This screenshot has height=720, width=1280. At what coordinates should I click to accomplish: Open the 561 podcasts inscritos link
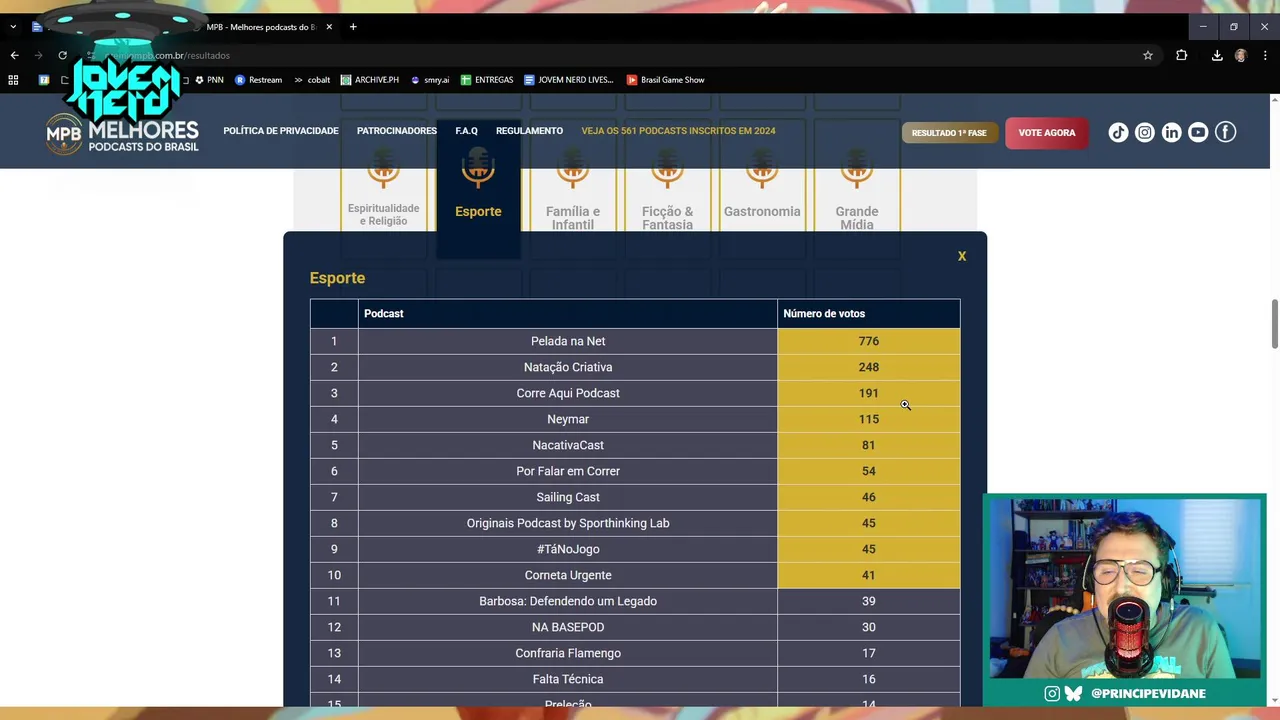(678, 131)
